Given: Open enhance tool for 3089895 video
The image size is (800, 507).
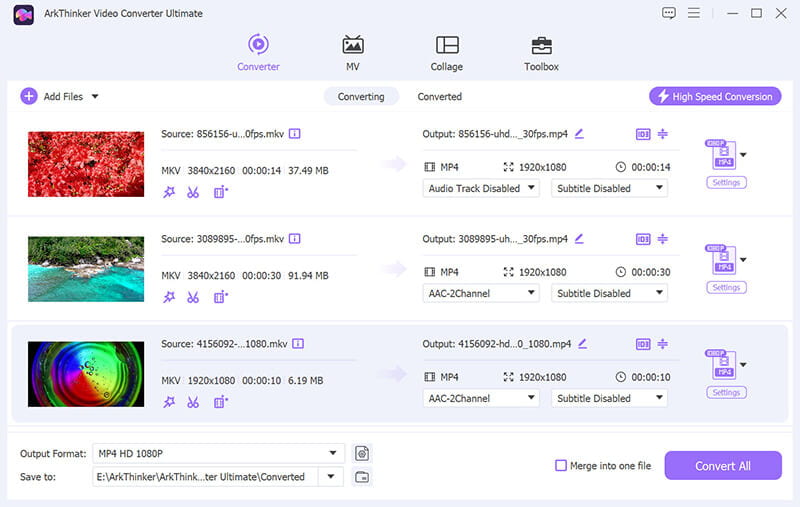Looking at the screenshot, I should click(x=220, y=297).
